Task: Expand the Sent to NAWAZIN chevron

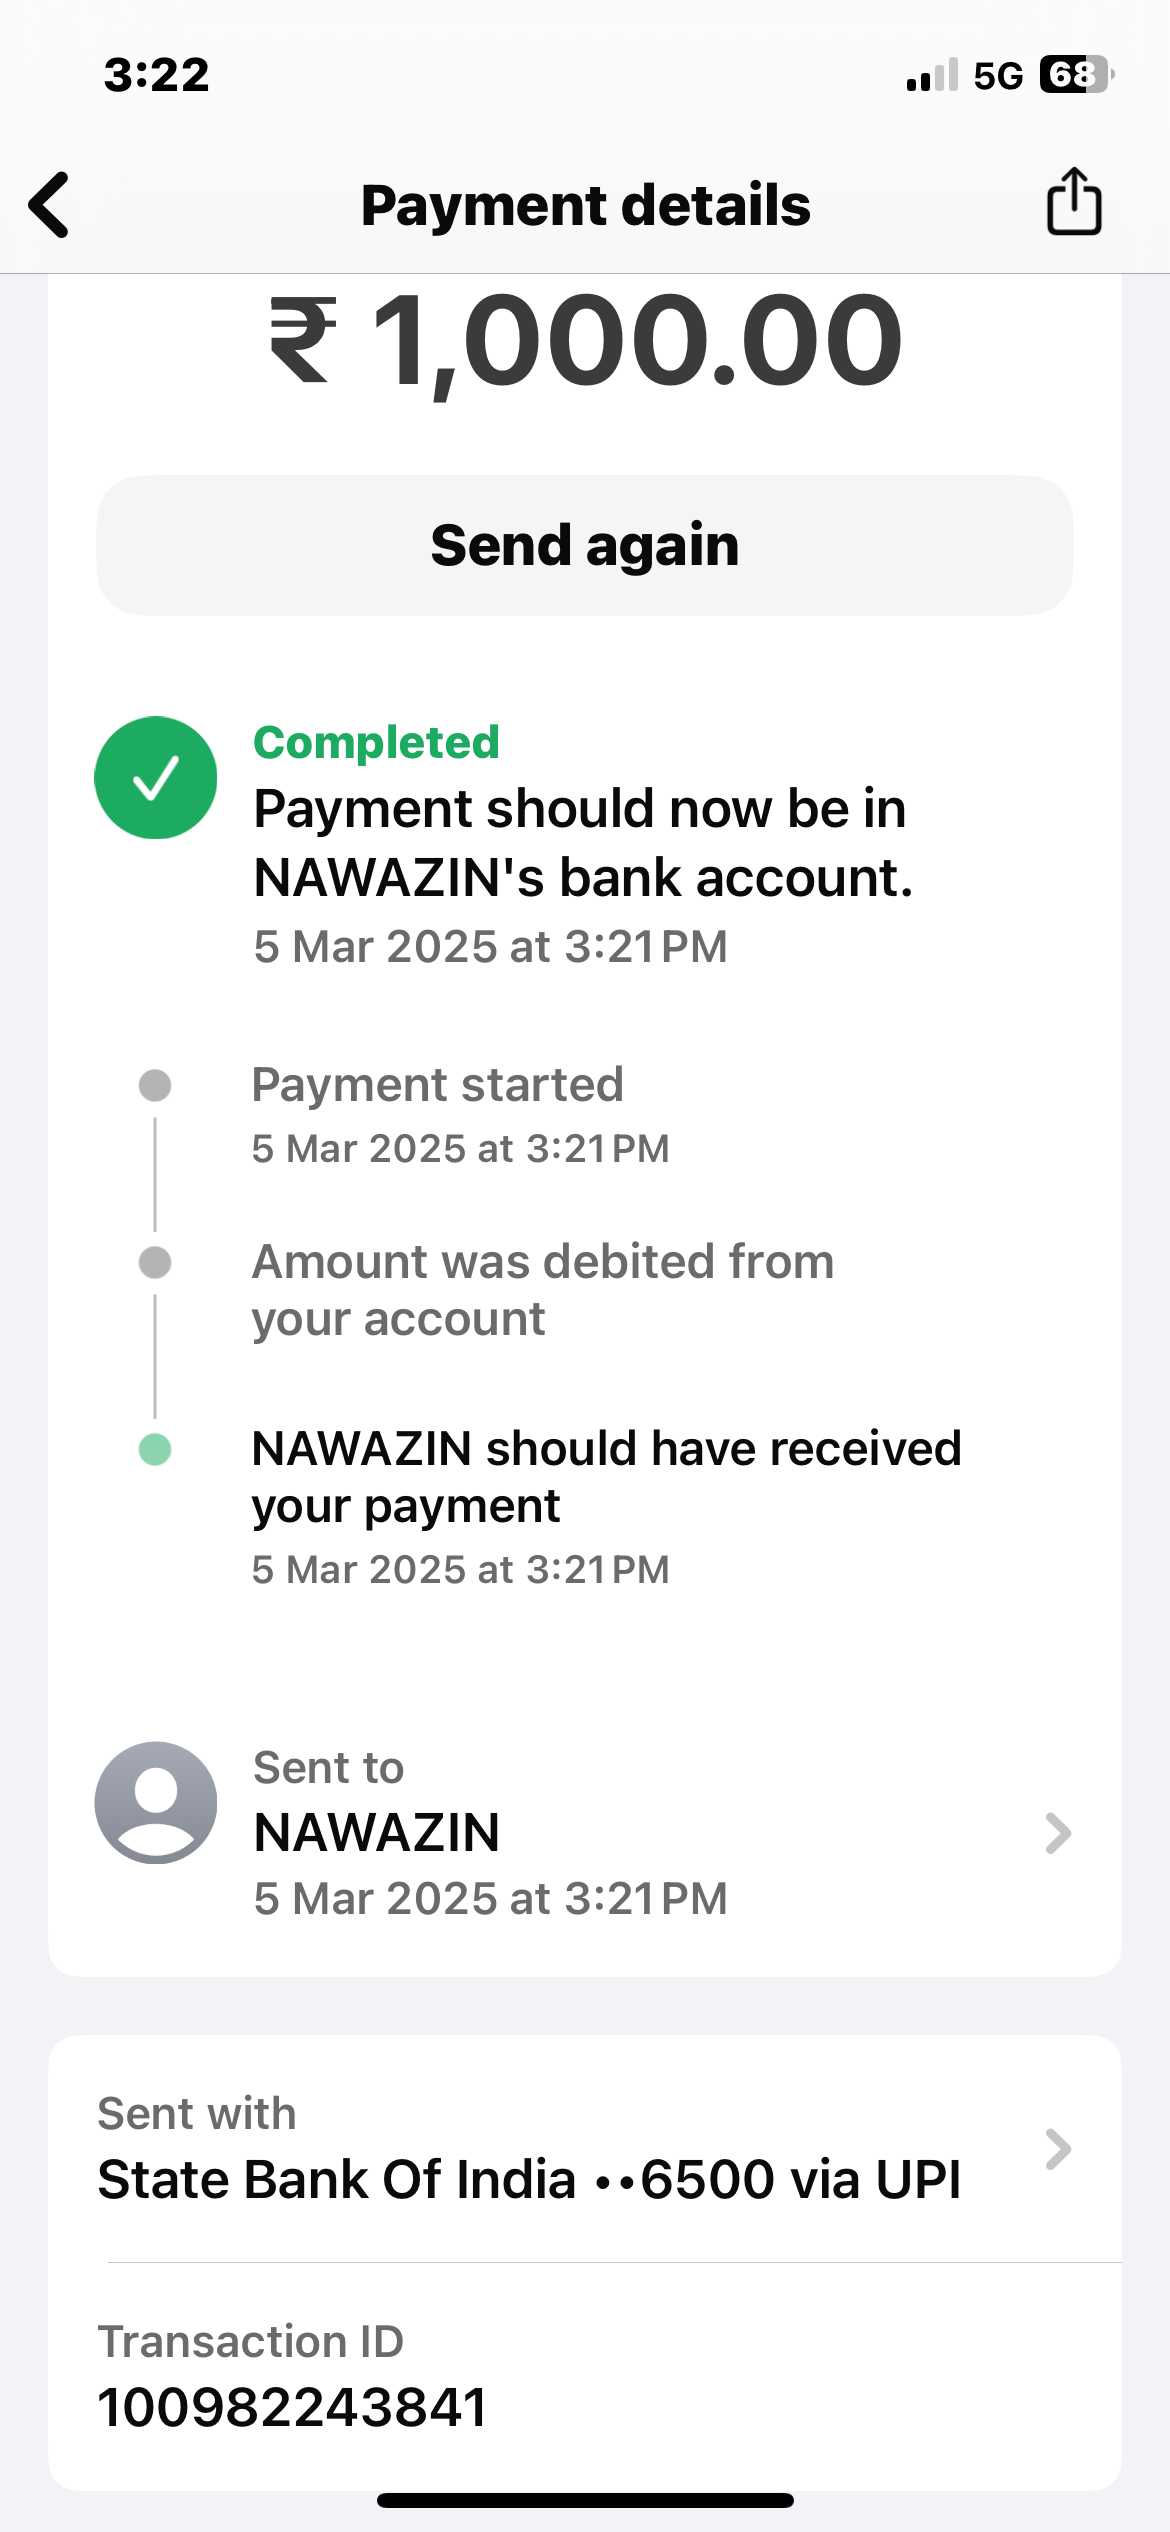Action: (x=1058, y=1833)
